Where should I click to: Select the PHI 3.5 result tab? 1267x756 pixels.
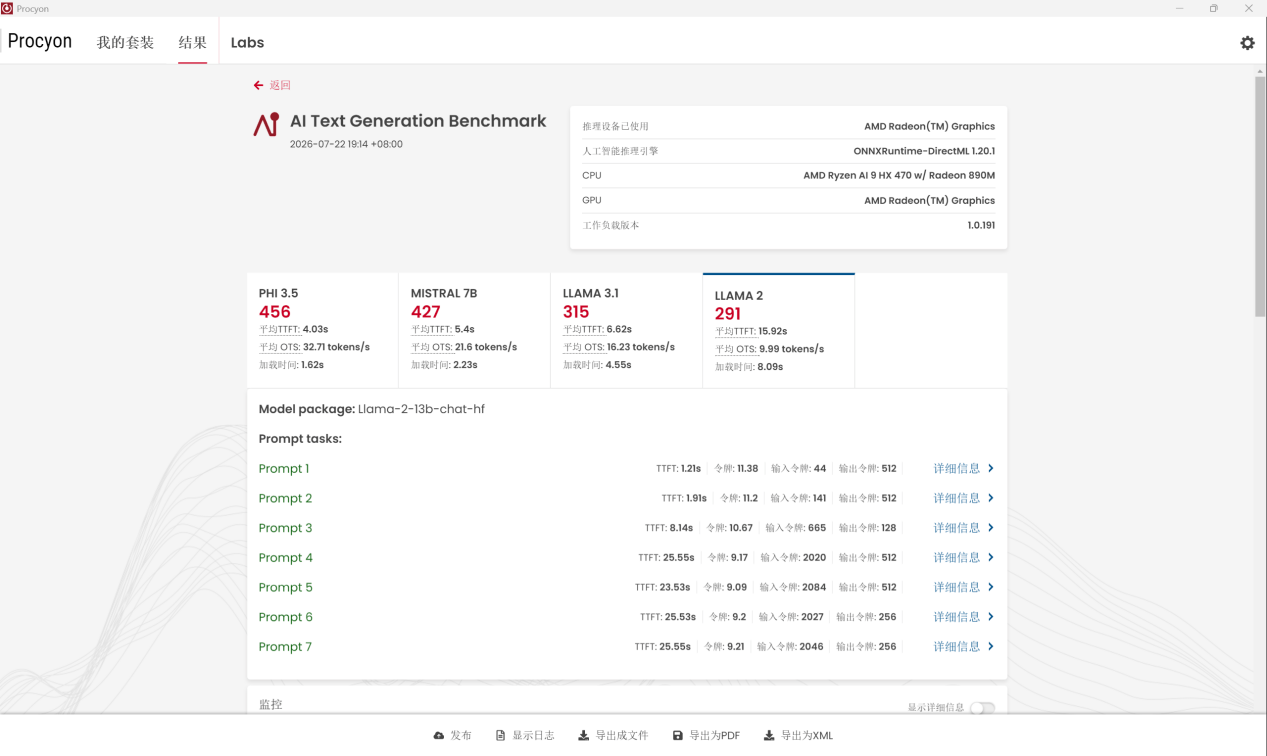click(x=322, y=330)
